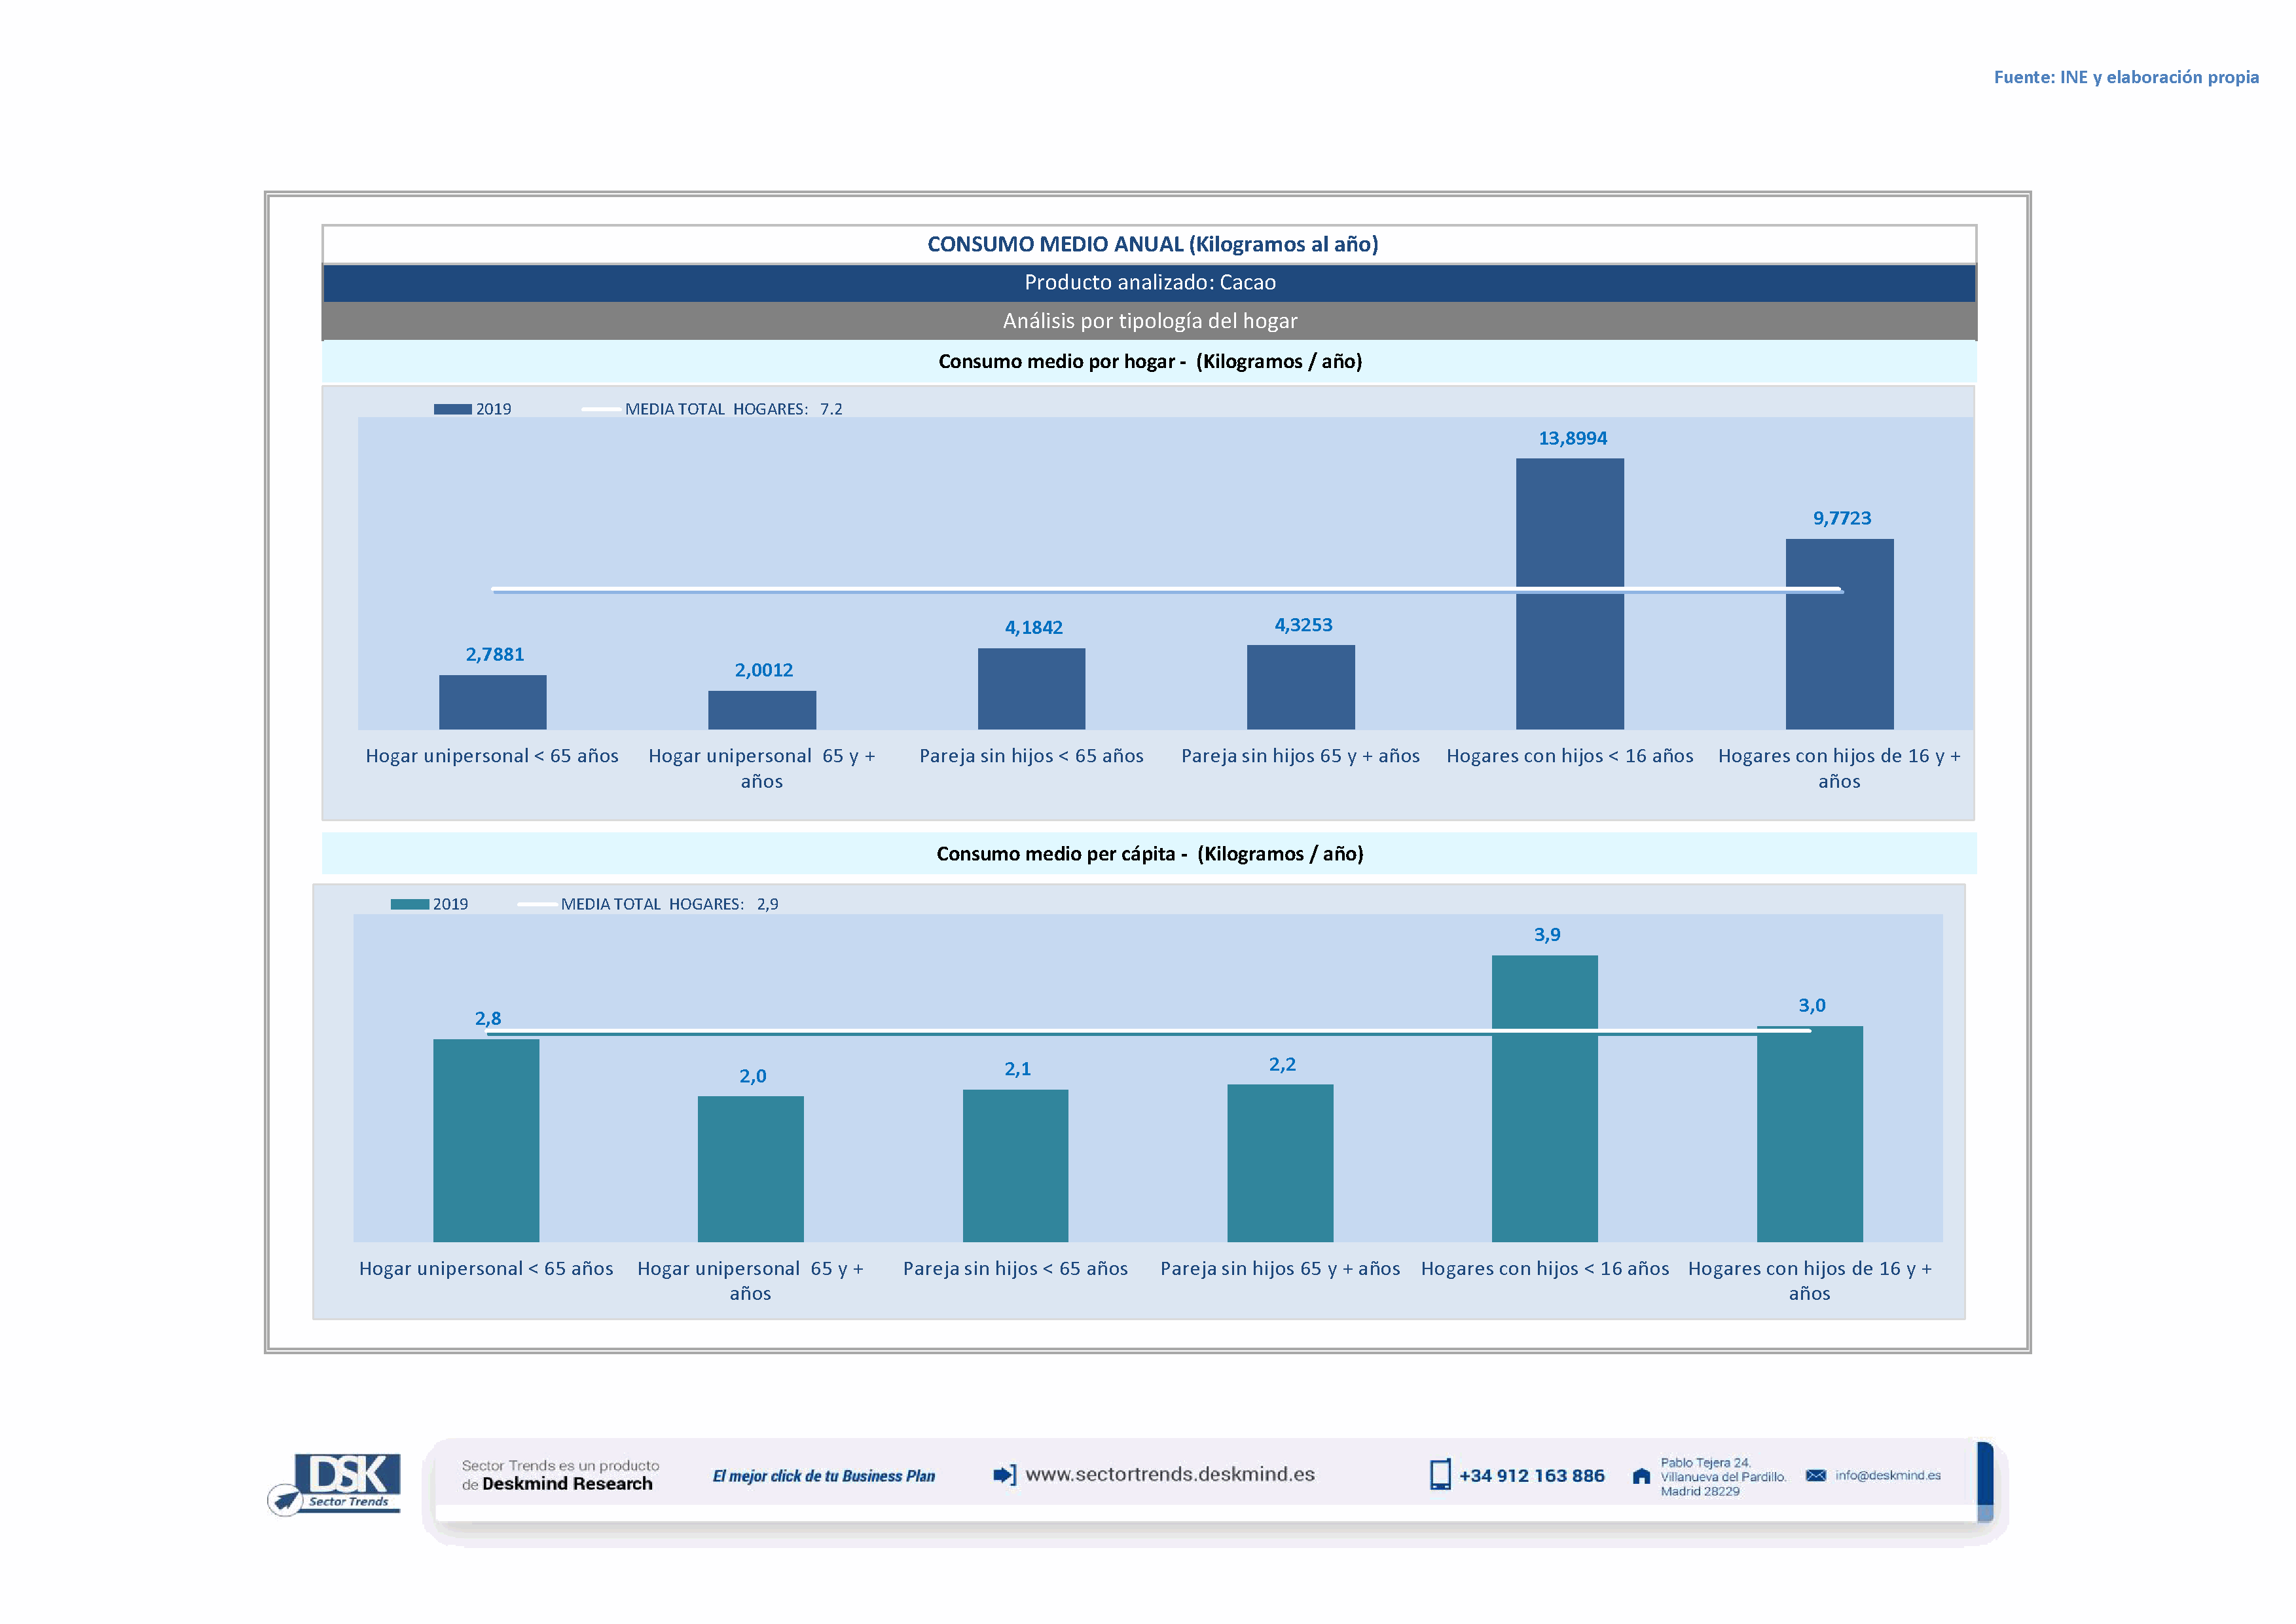Image resolution: width=2296 pixels, height=1624 pixels.
Task: Click the +34 912 163 886 phone number
Action: pos(1531,1476)
